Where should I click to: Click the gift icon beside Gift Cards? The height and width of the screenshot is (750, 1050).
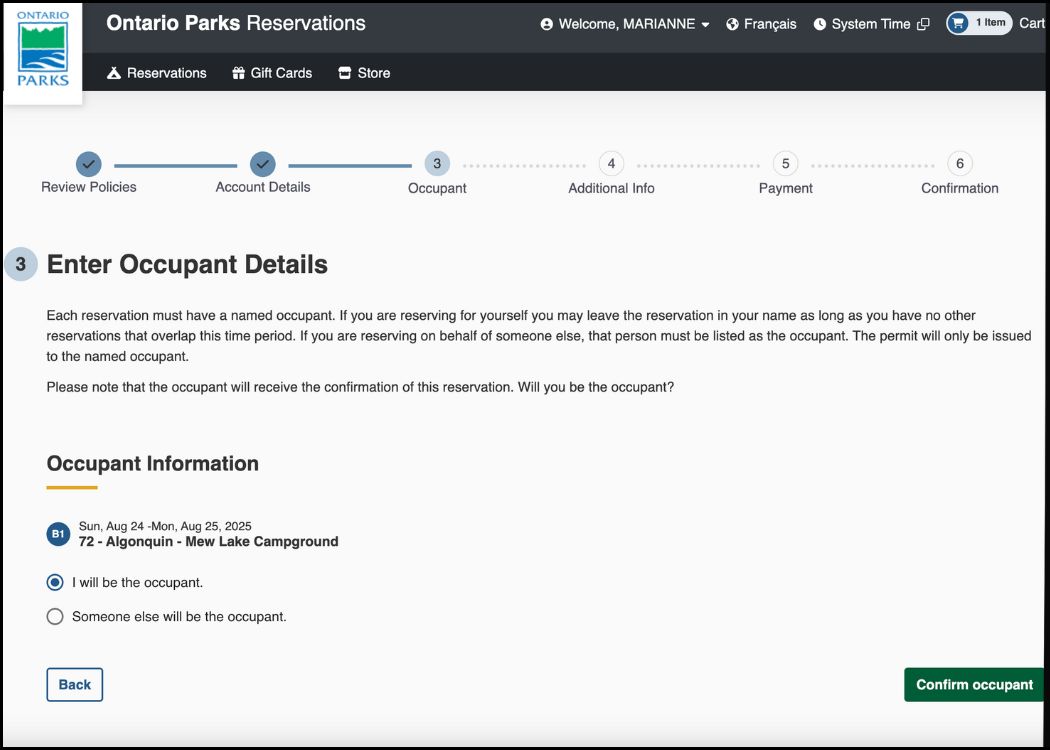[x=238, y=73]
